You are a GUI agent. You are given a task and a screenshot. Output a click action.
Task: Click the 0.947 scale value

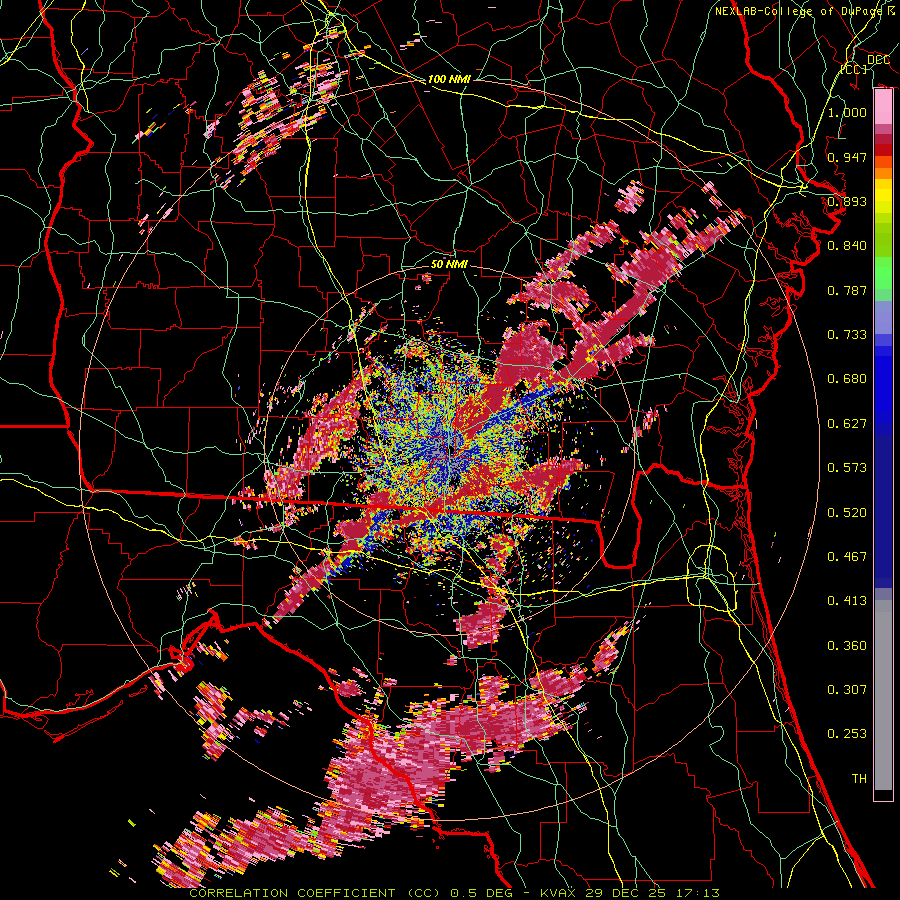pyautogui.click(x=847, y=157)
